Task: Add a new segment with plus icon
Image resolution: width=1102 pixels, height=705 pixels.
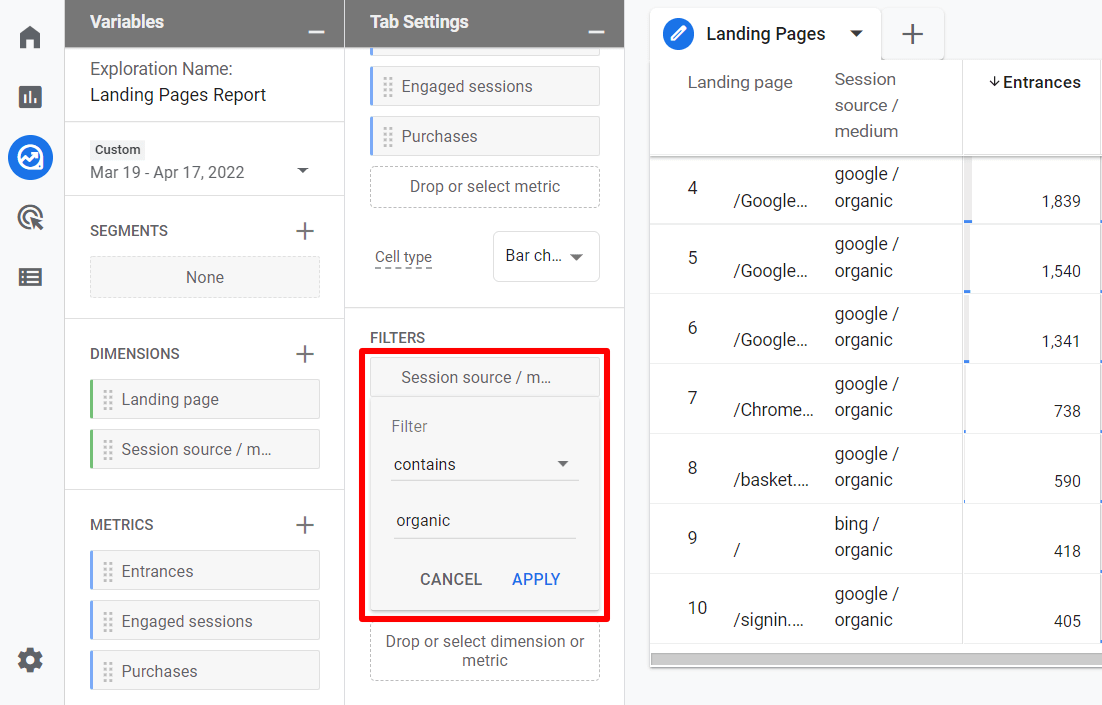Action: 305,231
